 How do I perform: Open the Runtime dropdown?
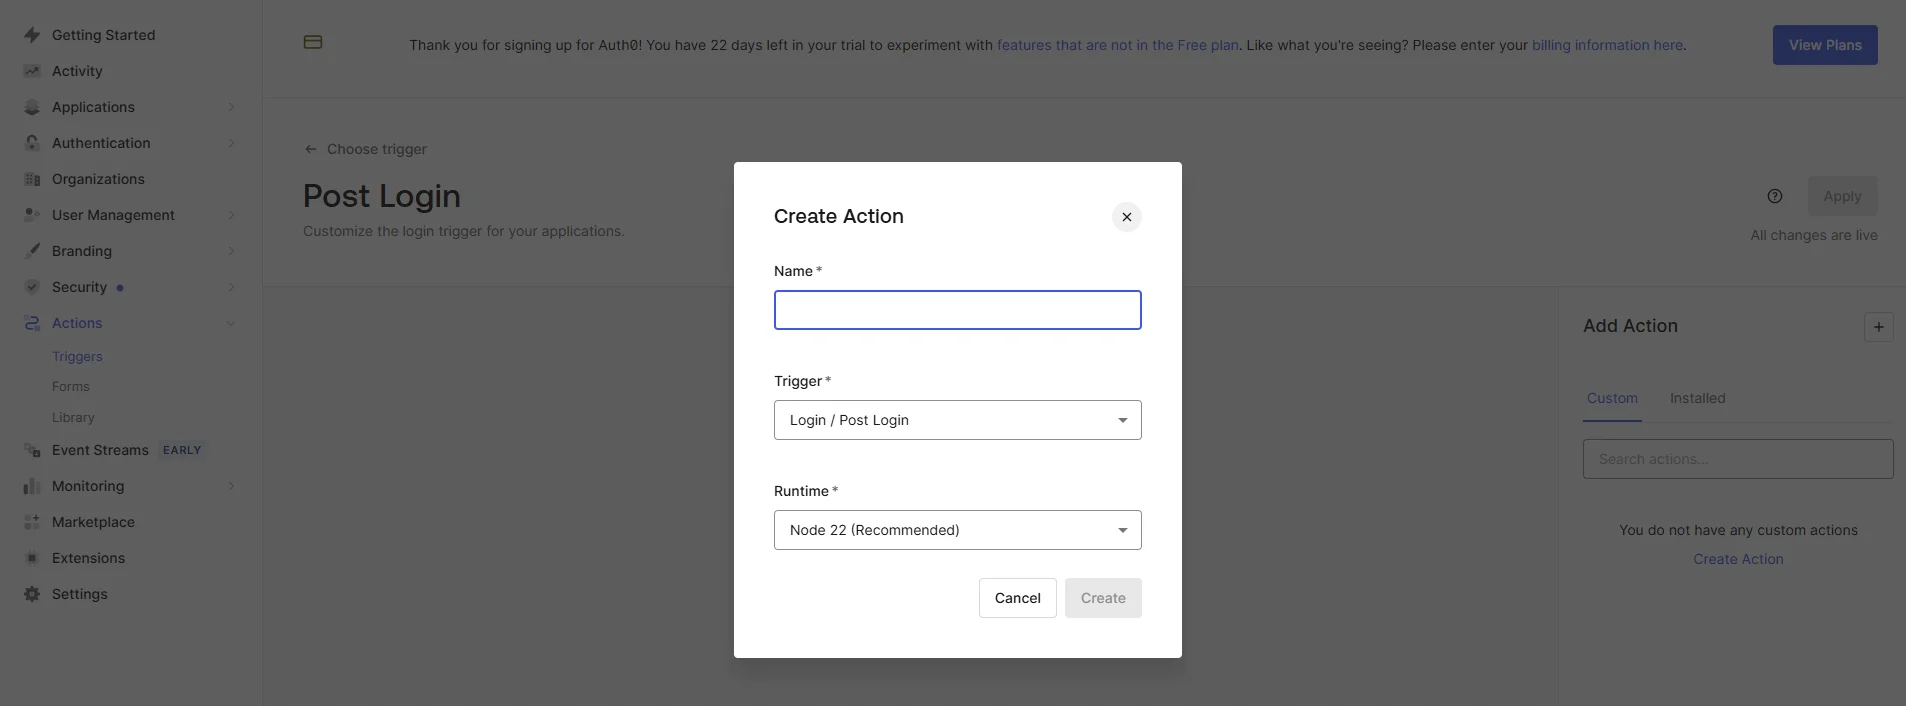[957, 530]
